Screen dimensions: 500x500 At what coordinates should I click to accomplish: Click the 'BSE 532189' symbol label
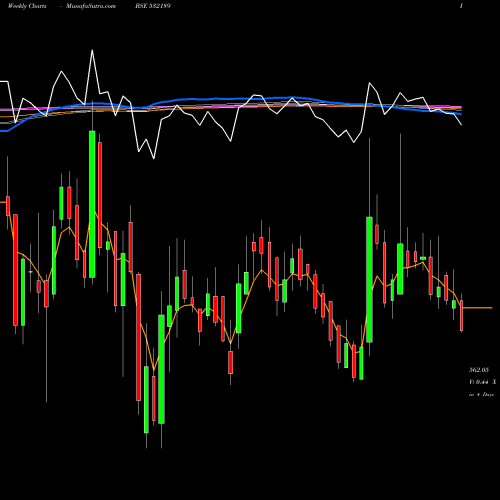tap(153, 6)
